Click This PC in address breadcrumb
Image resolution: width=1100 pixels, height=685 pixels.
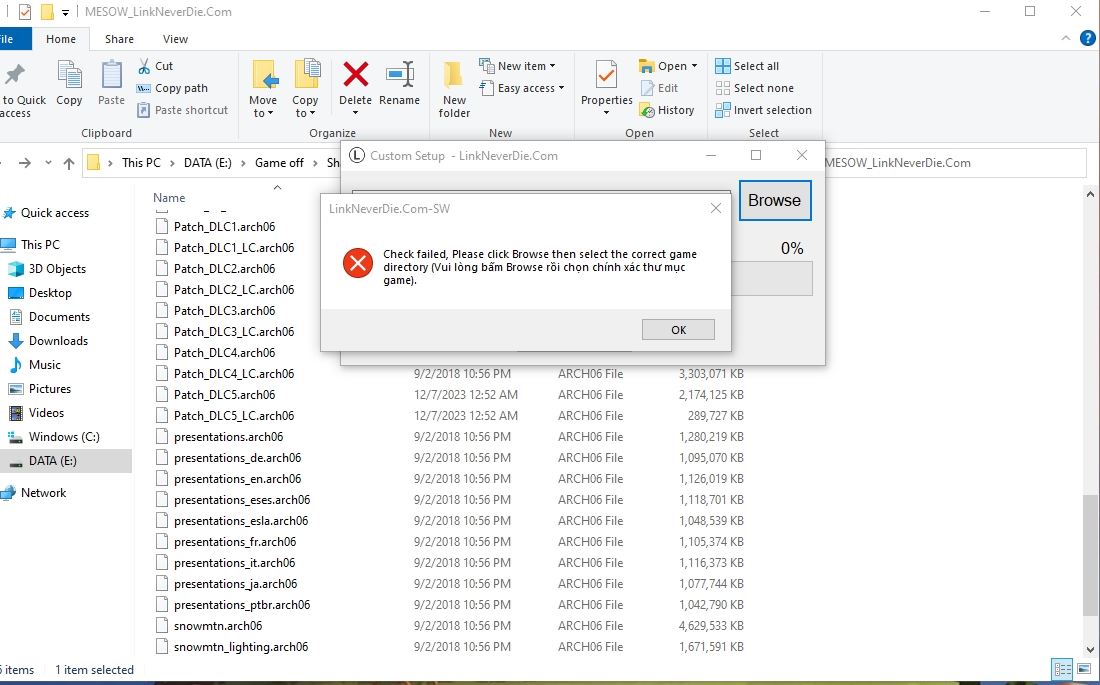(x=141, y=163)
